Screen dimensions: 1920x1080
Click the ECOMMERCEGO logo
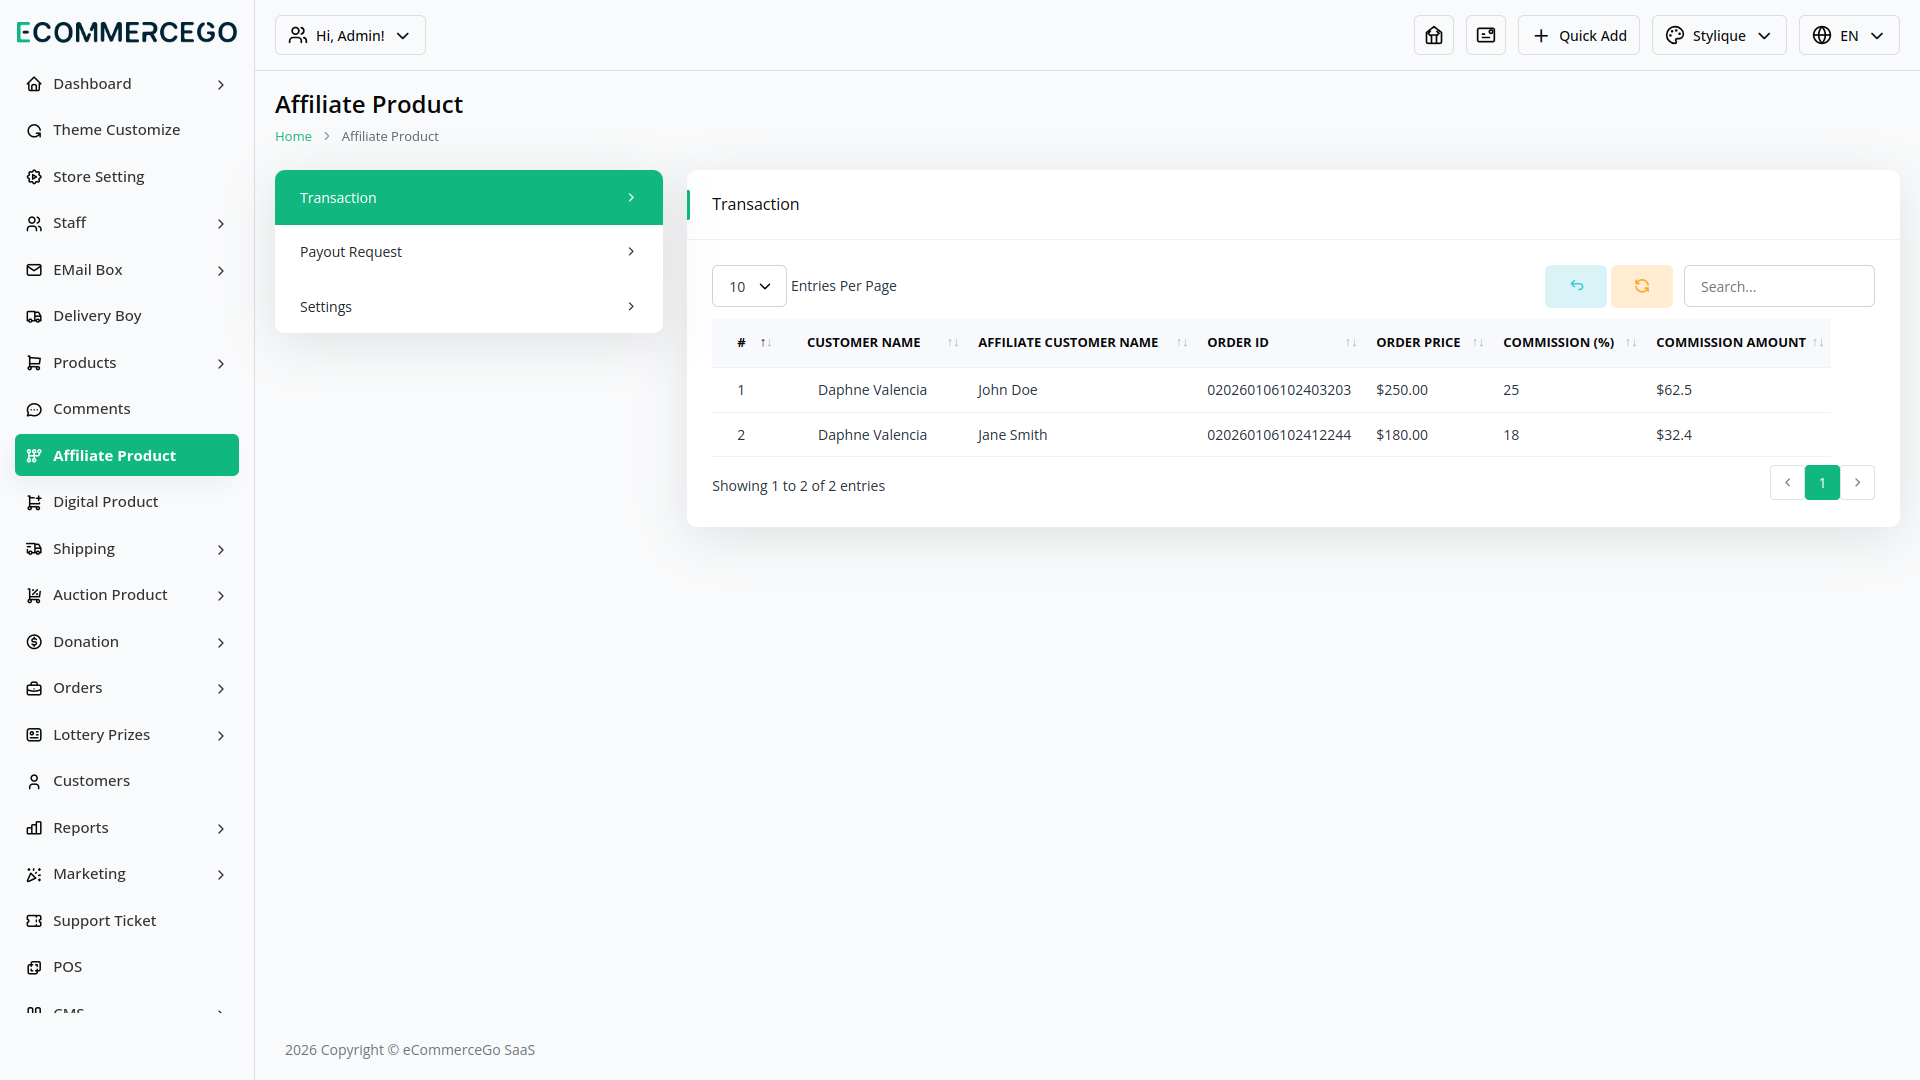(127, 32)
